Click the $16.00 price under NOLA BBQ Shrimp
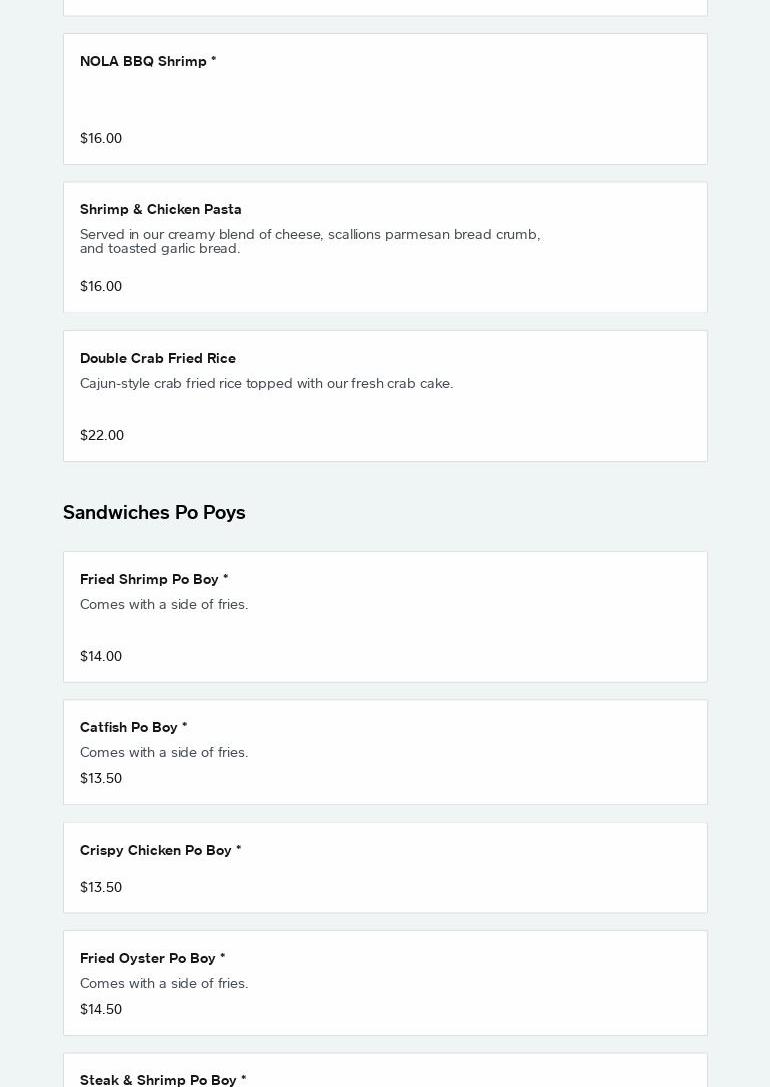 (x=101, y=138)
